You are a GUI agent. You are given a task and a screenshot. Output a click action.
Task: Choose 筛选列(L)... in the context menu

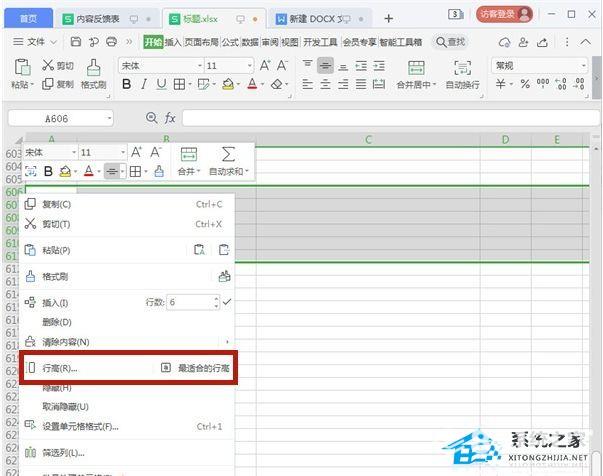(127, 453)
